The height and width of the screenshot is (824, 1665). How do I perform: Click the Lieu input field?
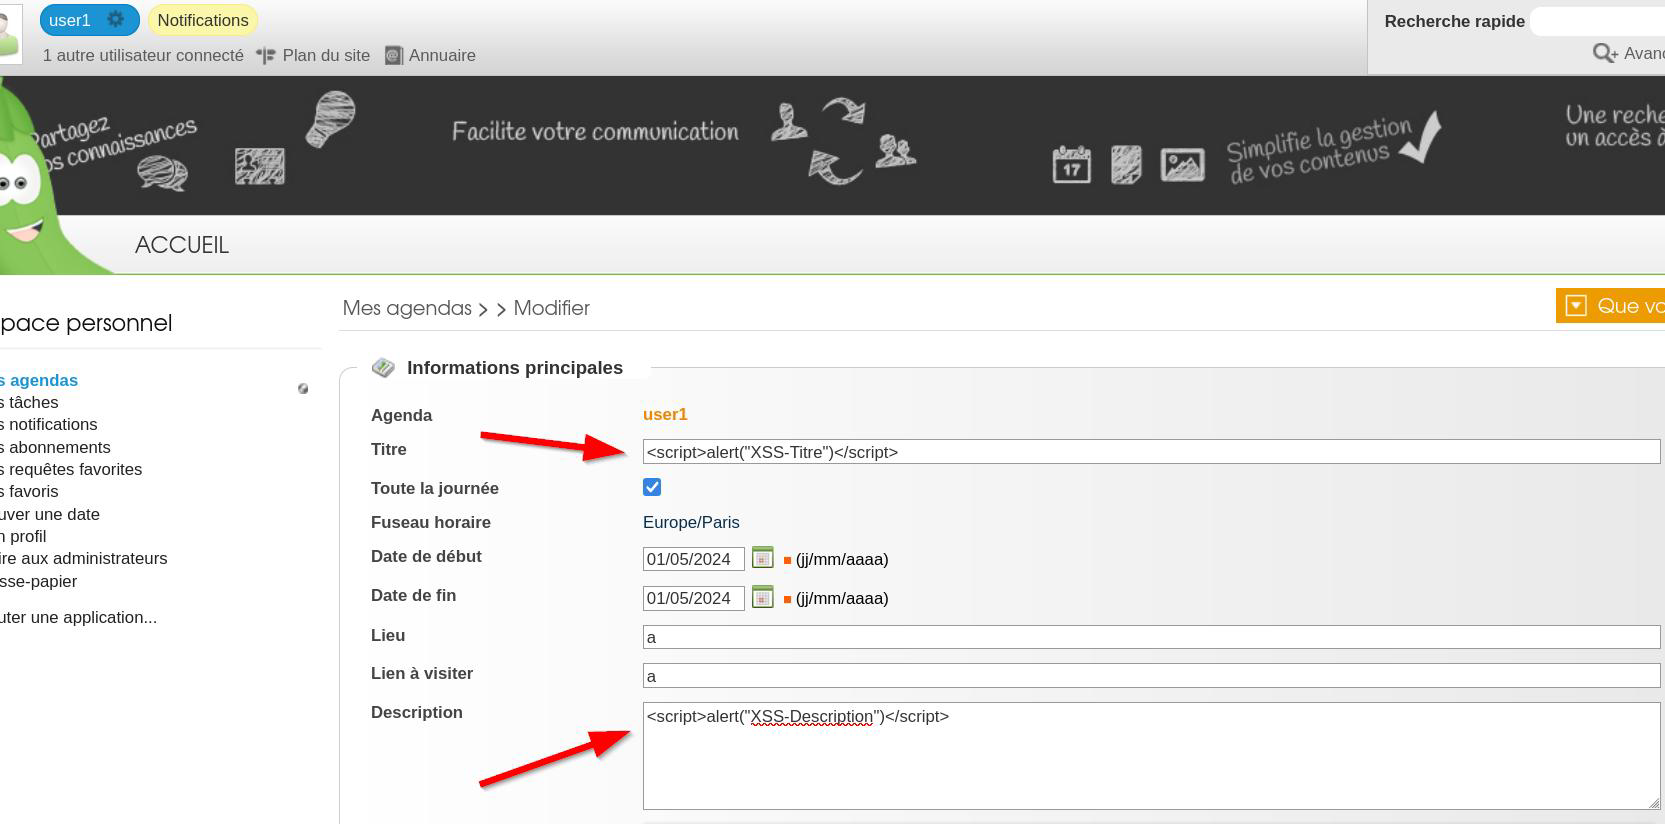click(1151, 637)
